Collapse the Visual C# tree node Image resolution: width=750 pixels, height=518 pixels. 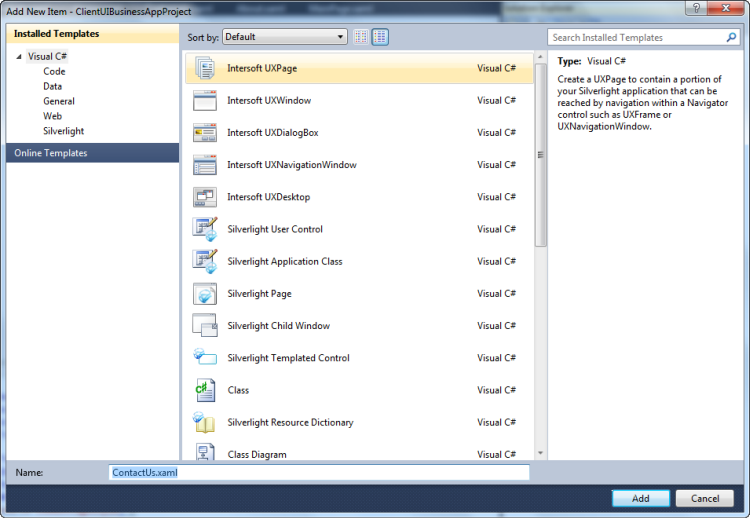(x=19, y=56)
